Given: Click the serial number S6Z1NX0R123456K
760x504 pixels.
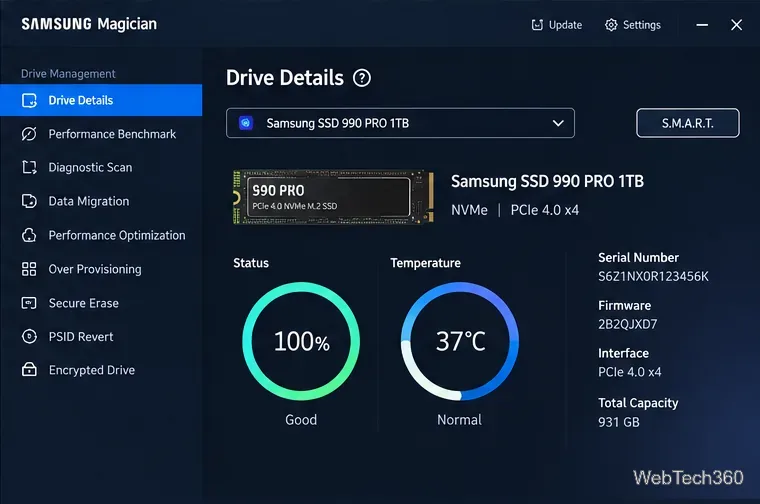Looking at the screenshot, I should coord(653,276).
